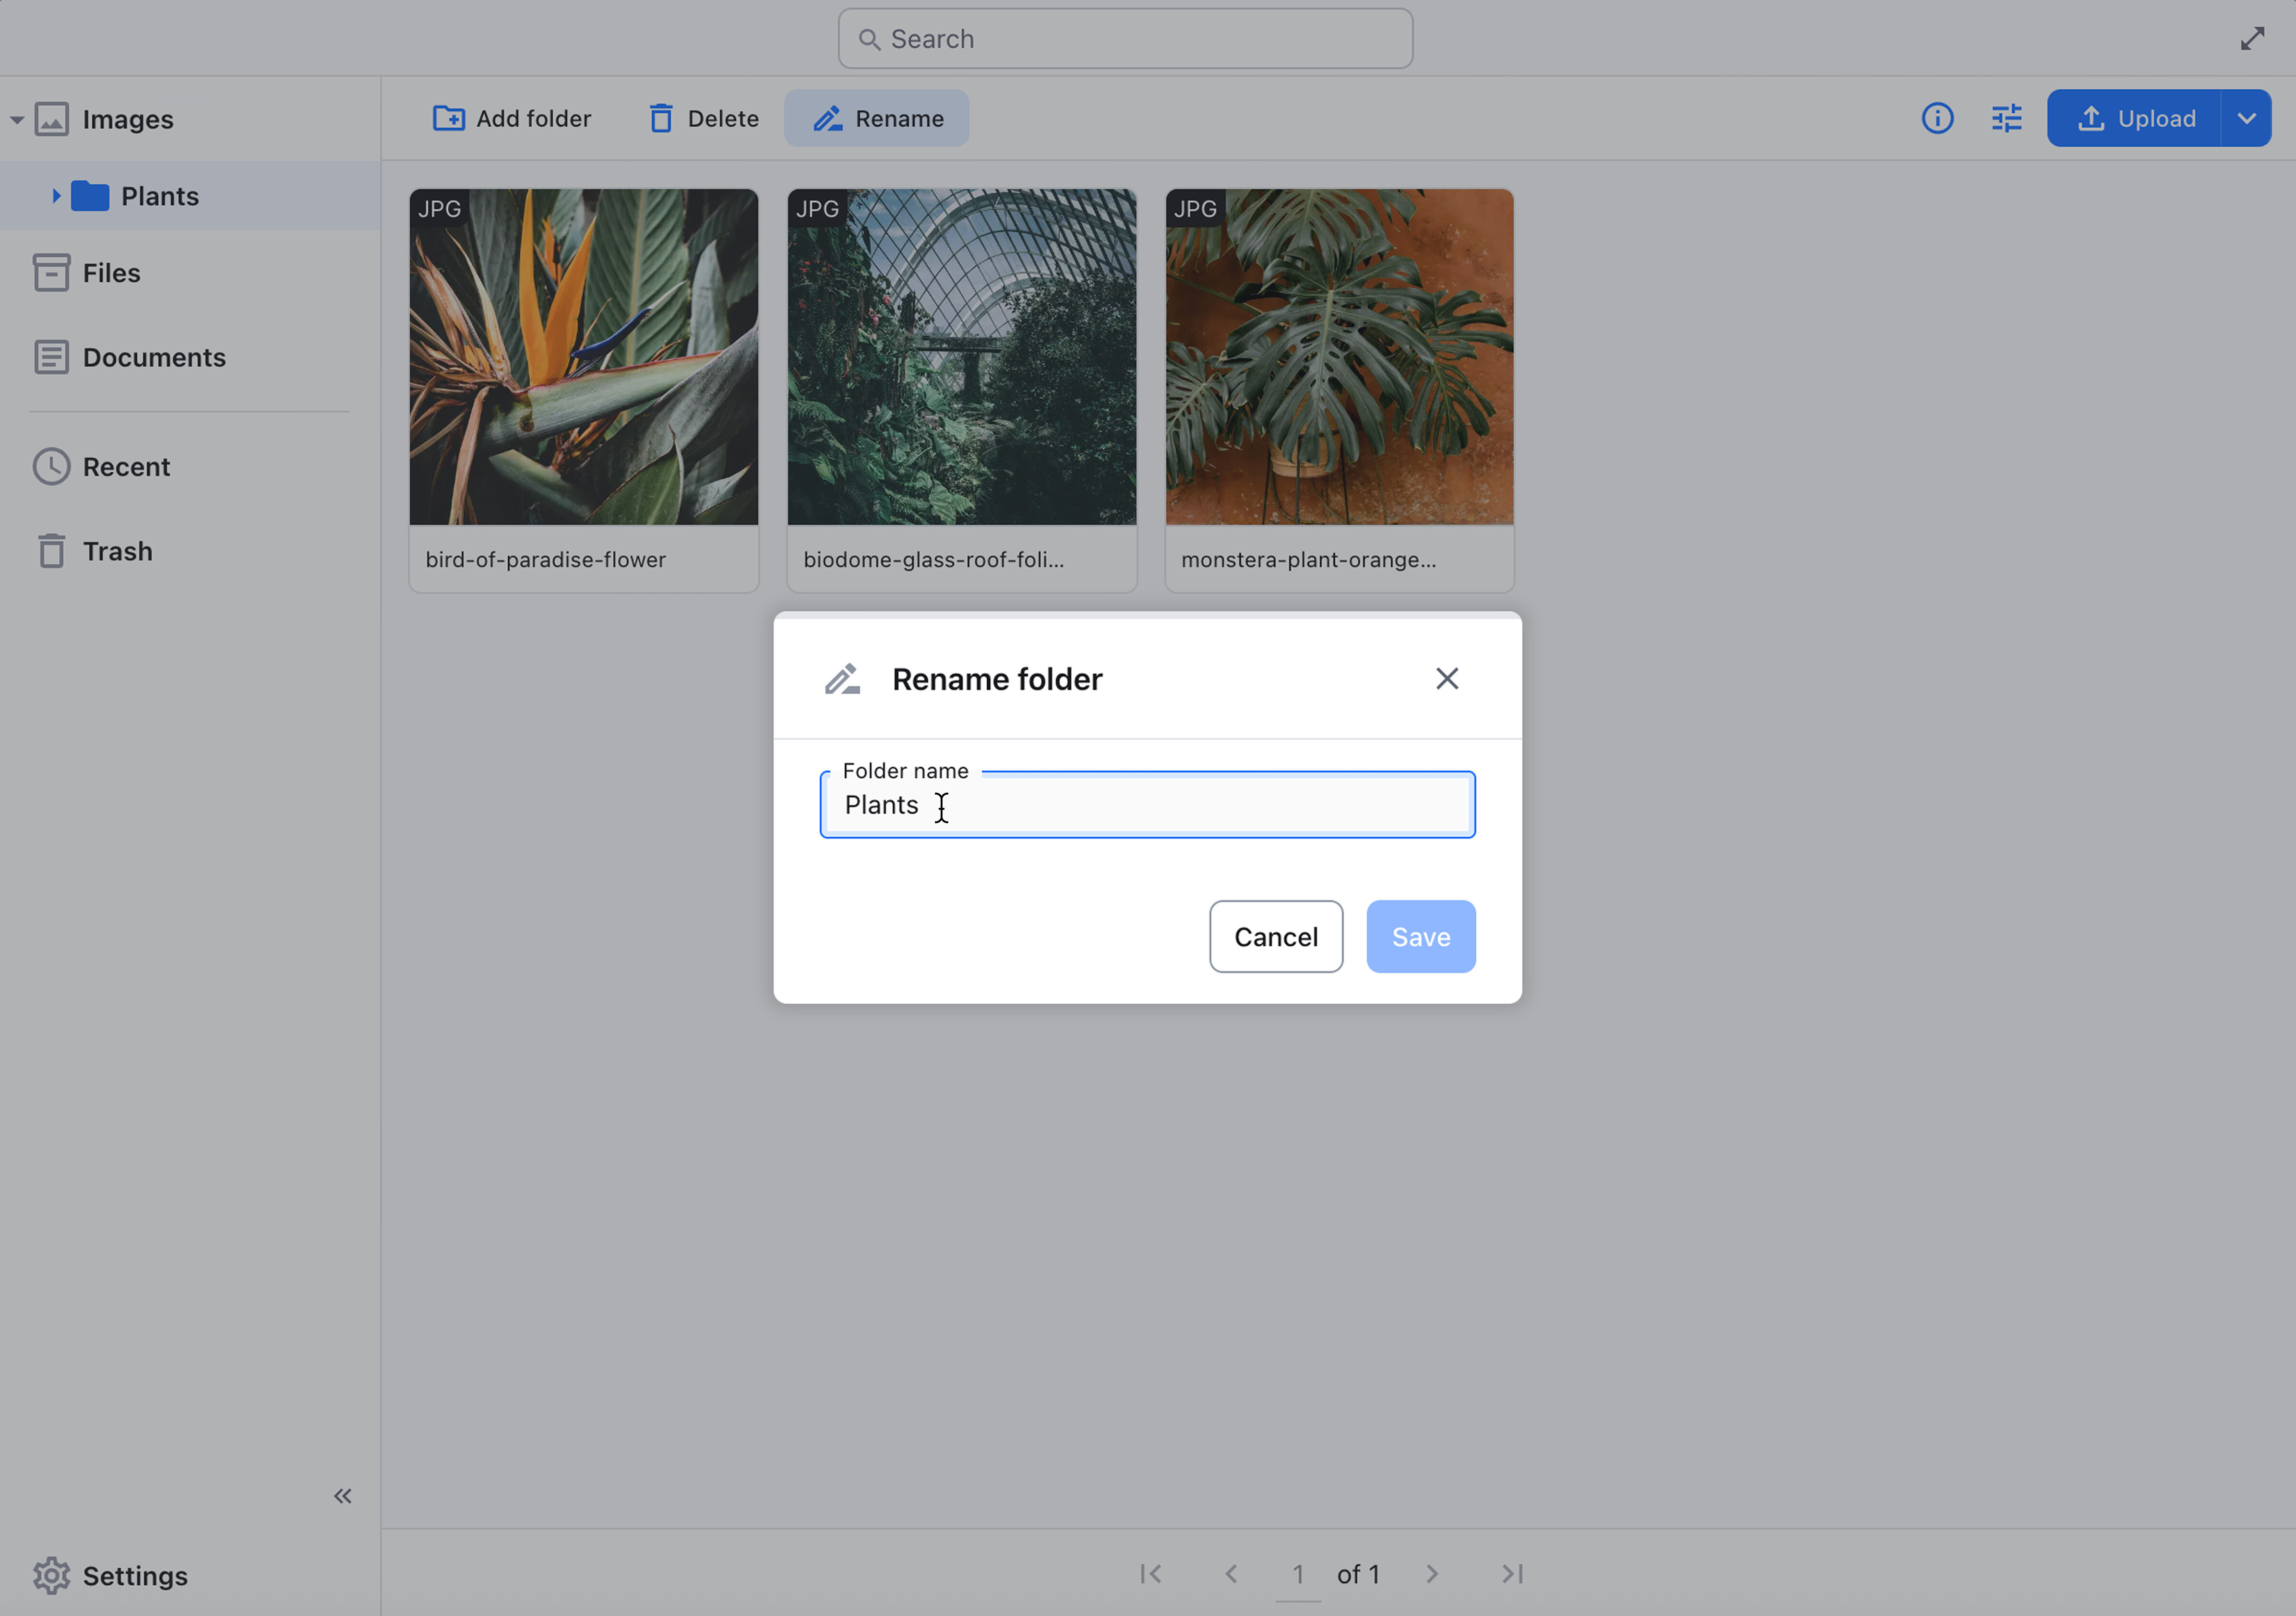Select the monstera-plant-orange thumbnail image

pyautogui.click(x=1340, y=357)
